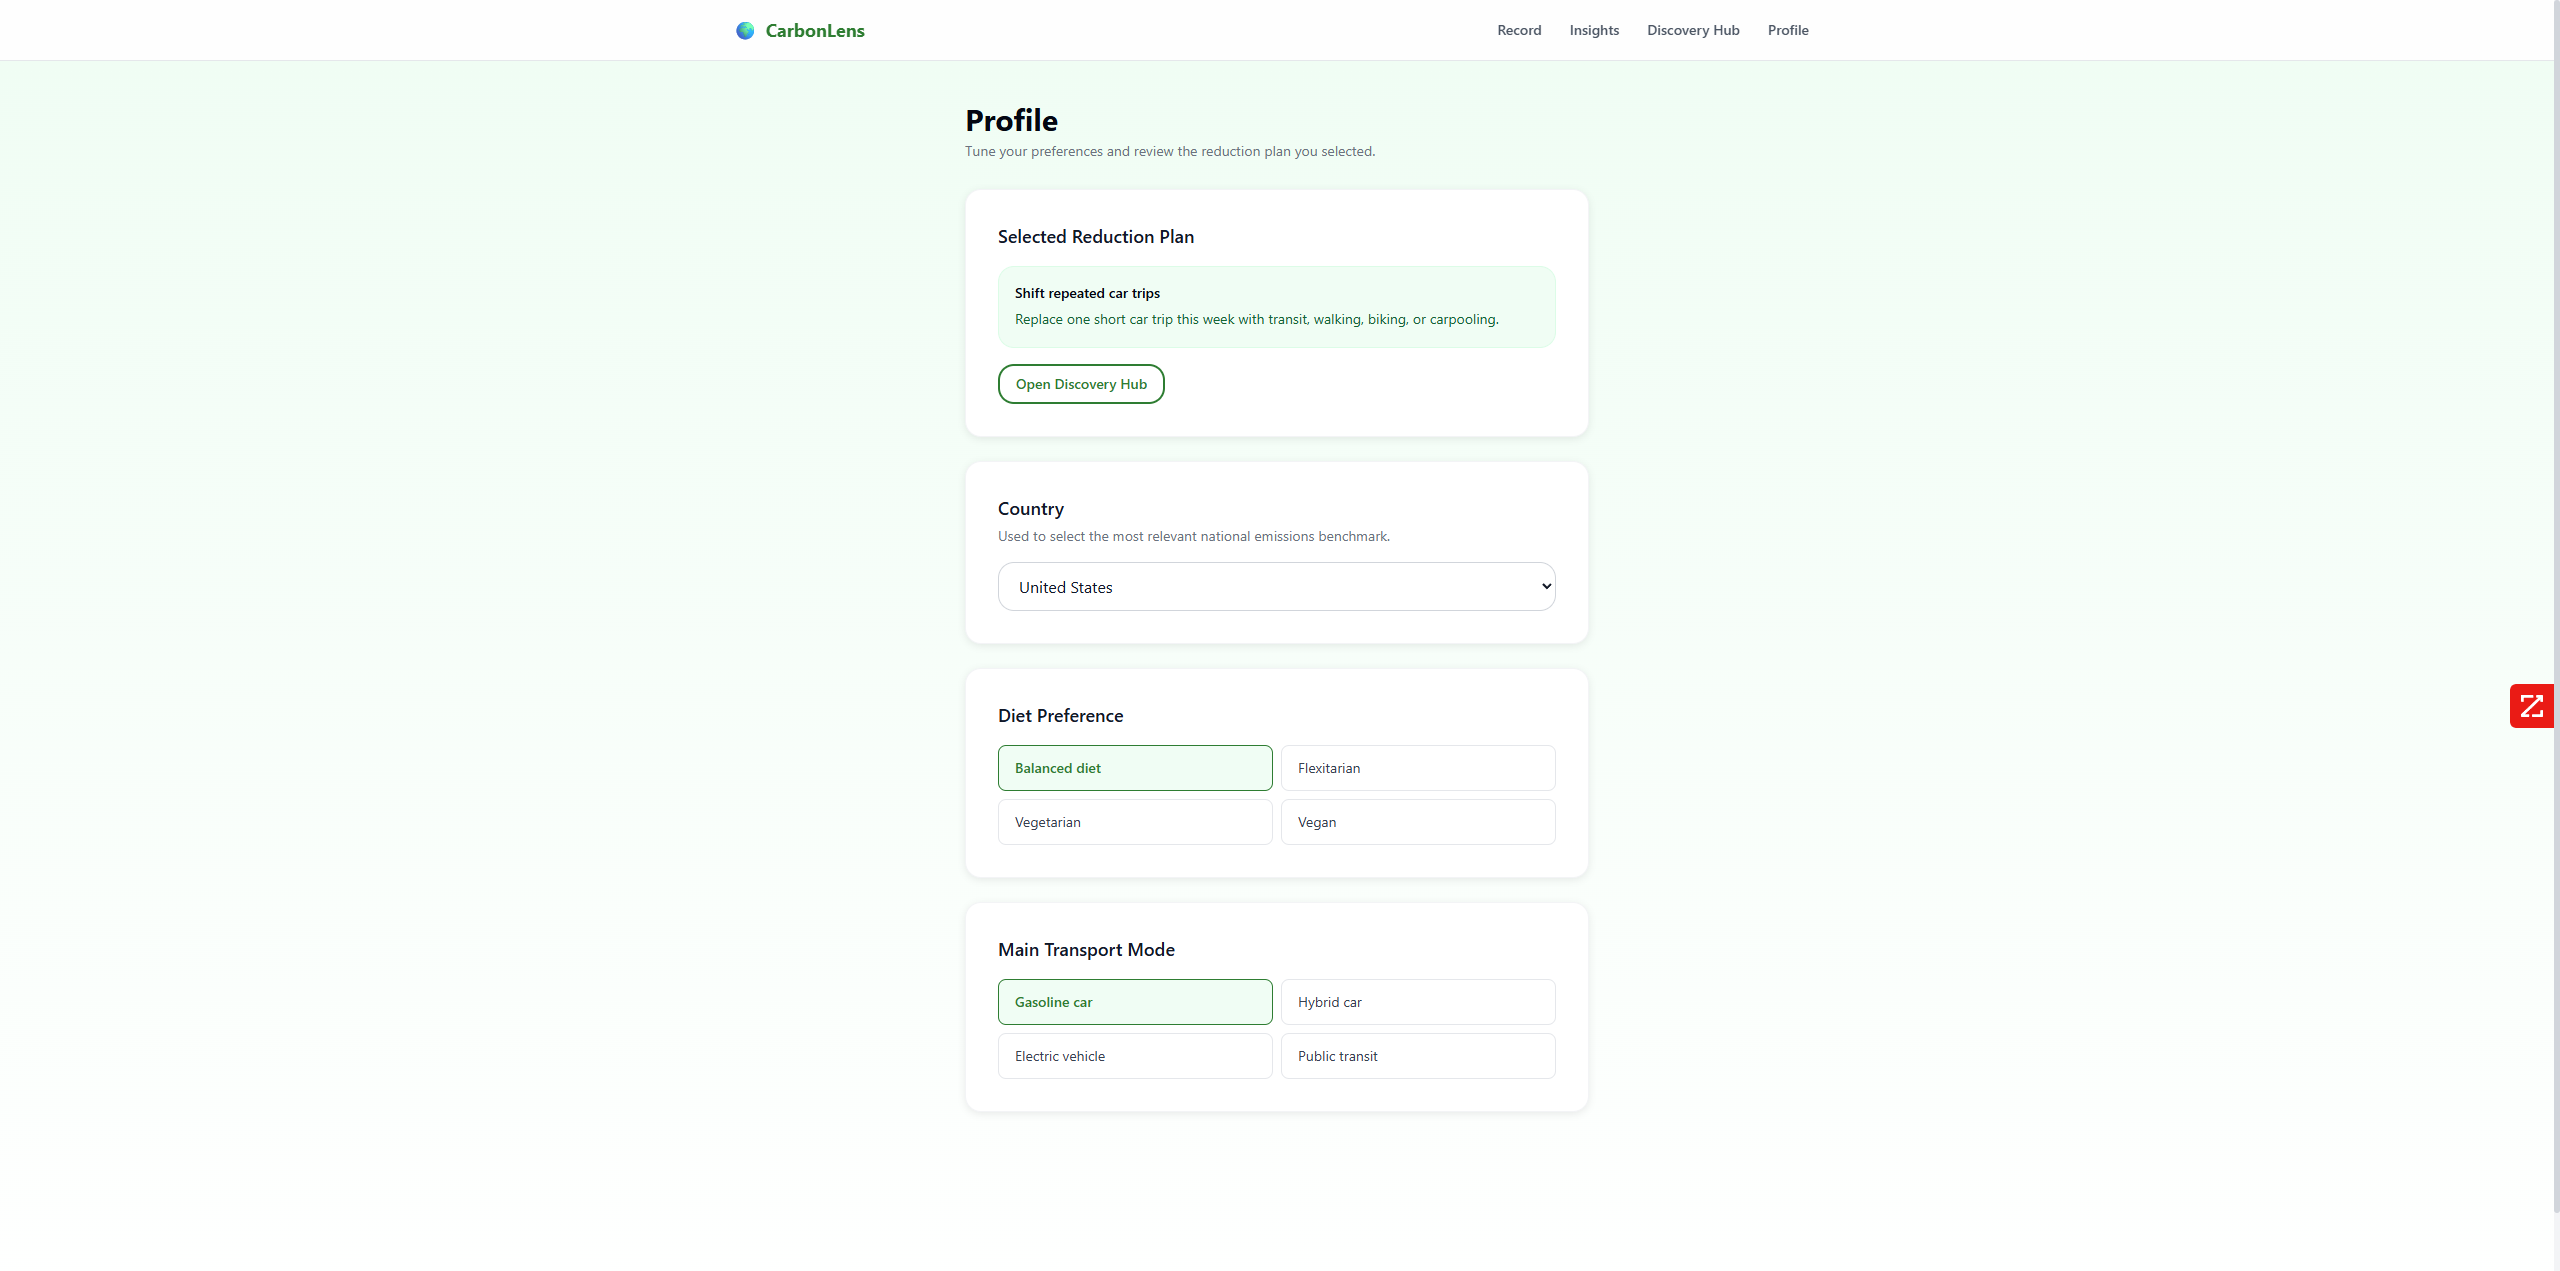Click the CarbonLens globe logo icon
Screen dimensions: 2560x1271
(745, 31)
